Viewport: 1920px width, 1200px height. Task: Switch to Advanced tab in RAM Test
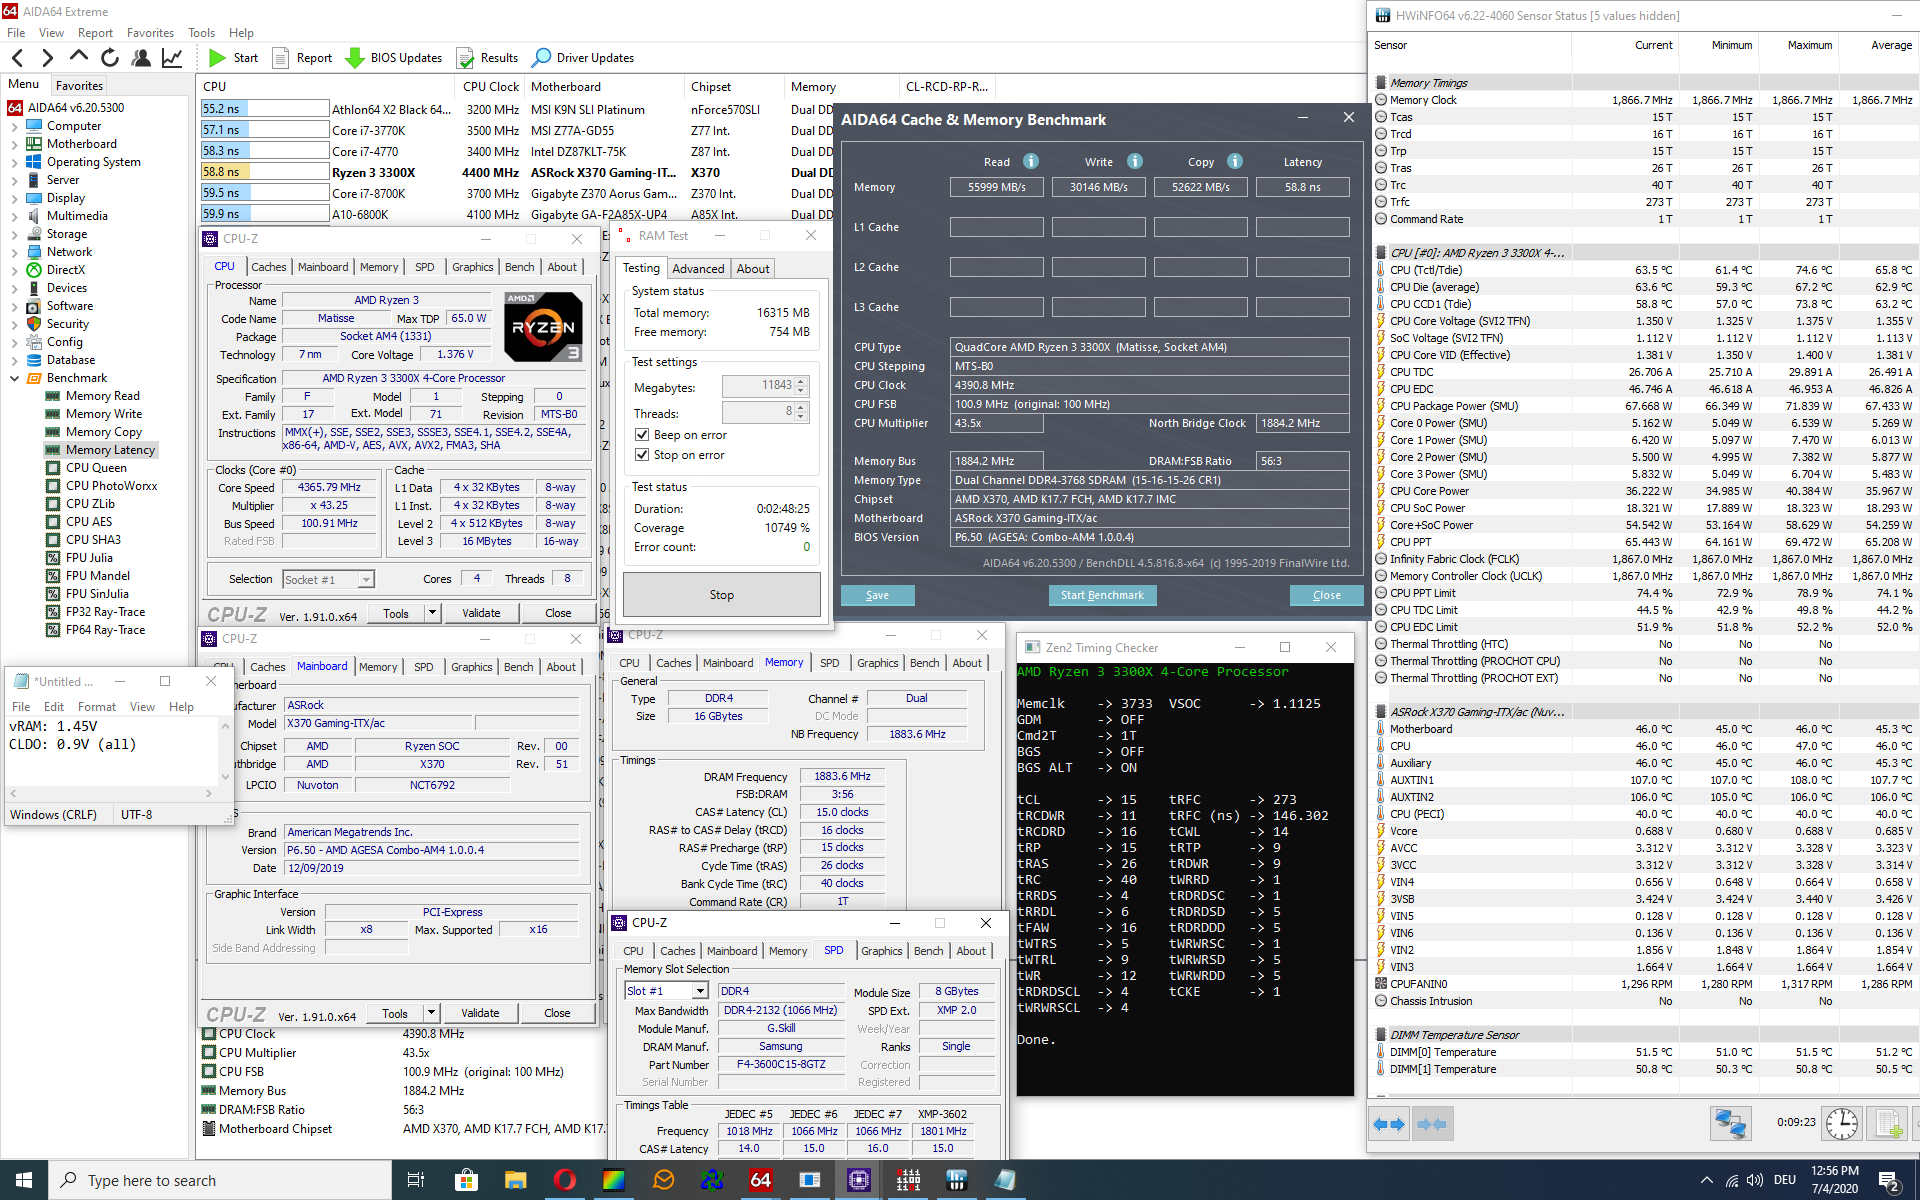point(698,269)
